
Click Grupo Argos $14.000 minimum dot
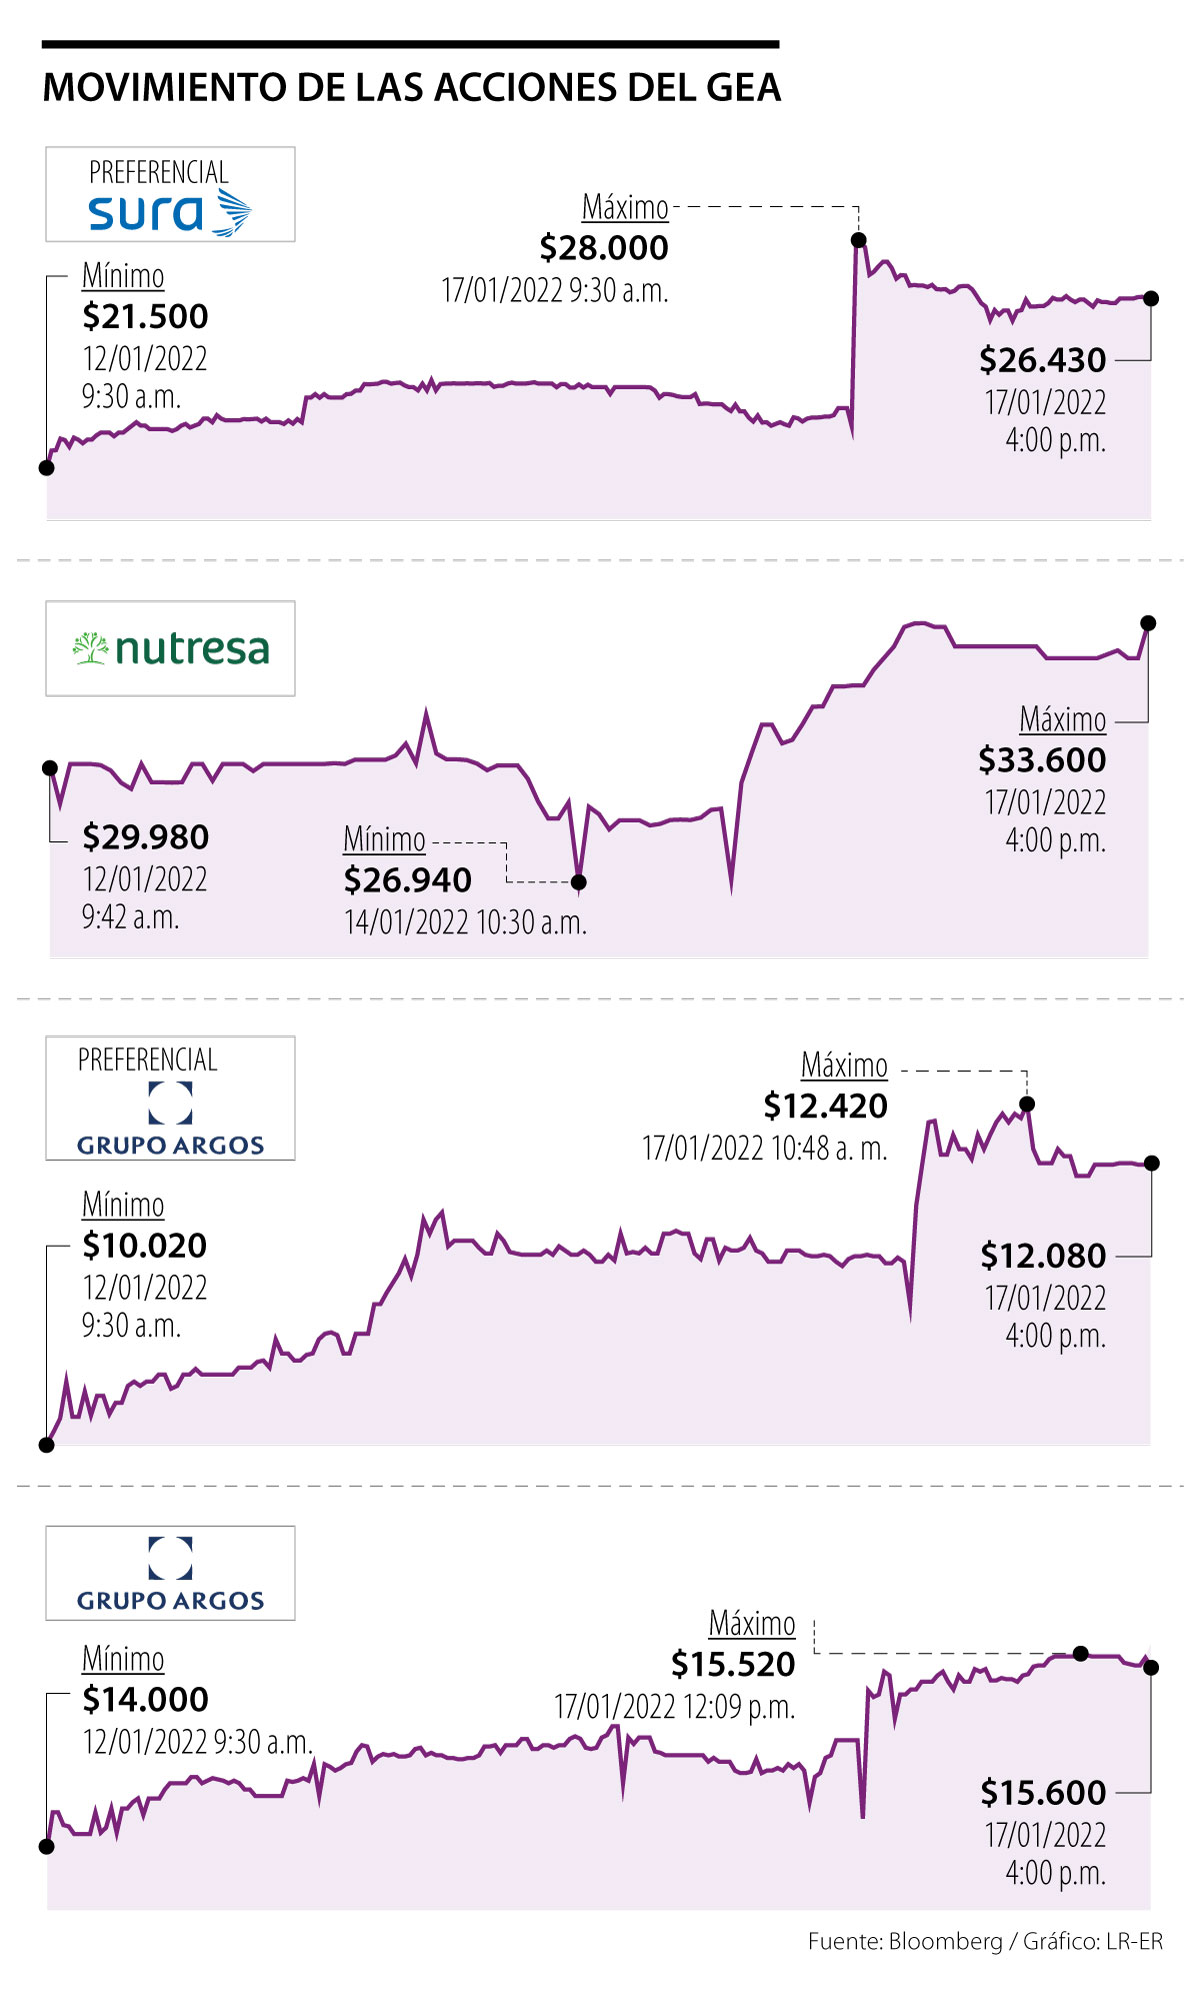click(47, 1846)
